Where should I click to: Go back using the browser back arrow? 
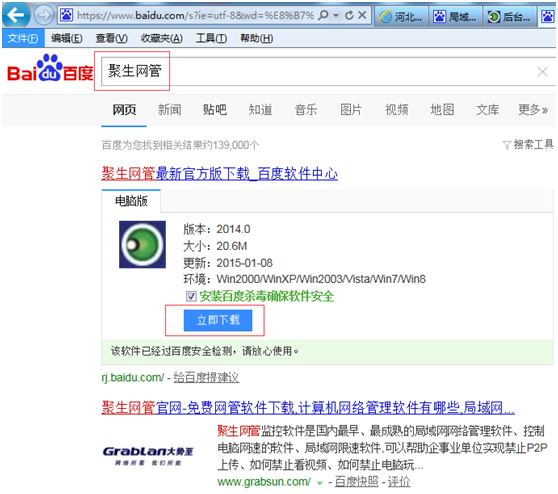16,15
